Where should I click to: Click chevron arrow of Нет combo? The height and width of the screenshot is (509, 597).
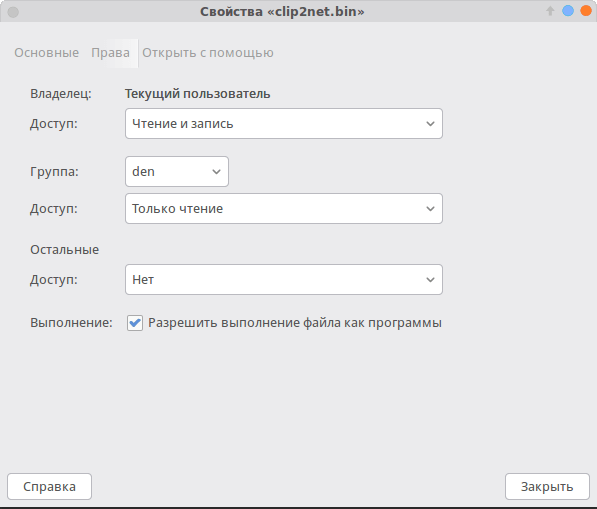(x=430, y=280)
